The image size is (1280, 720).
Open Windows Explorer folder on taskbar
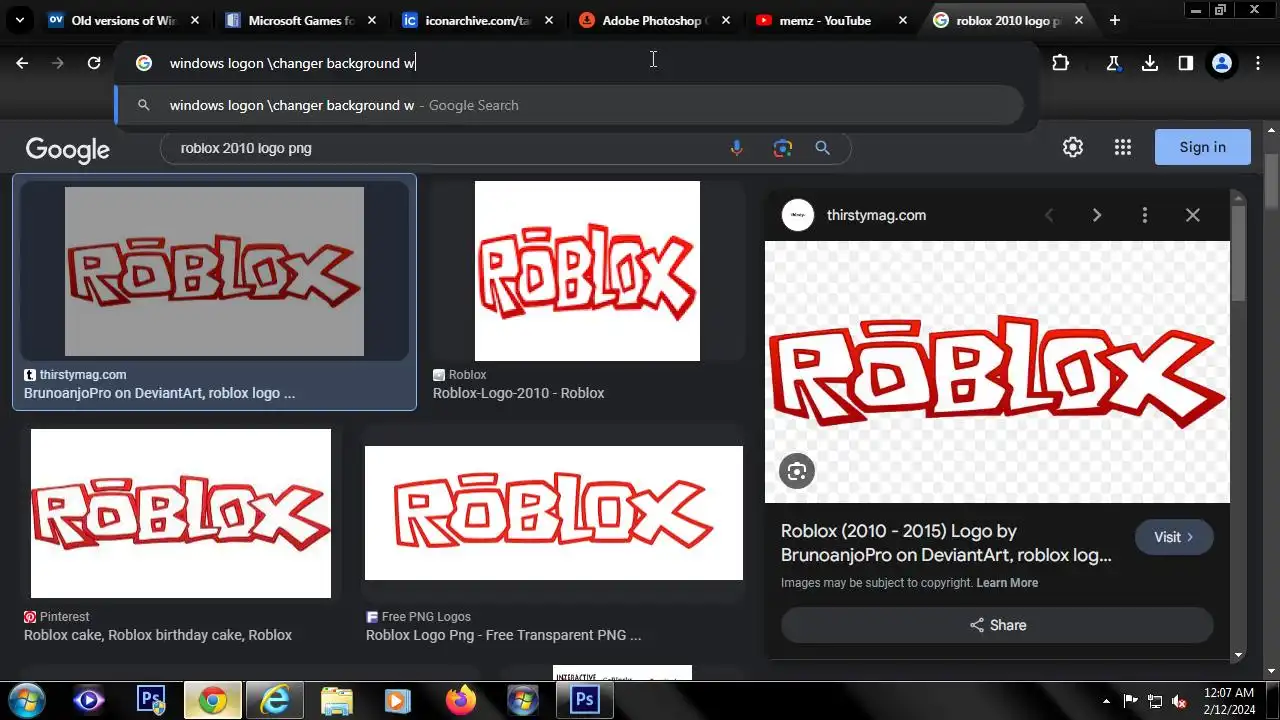[336, 700]
